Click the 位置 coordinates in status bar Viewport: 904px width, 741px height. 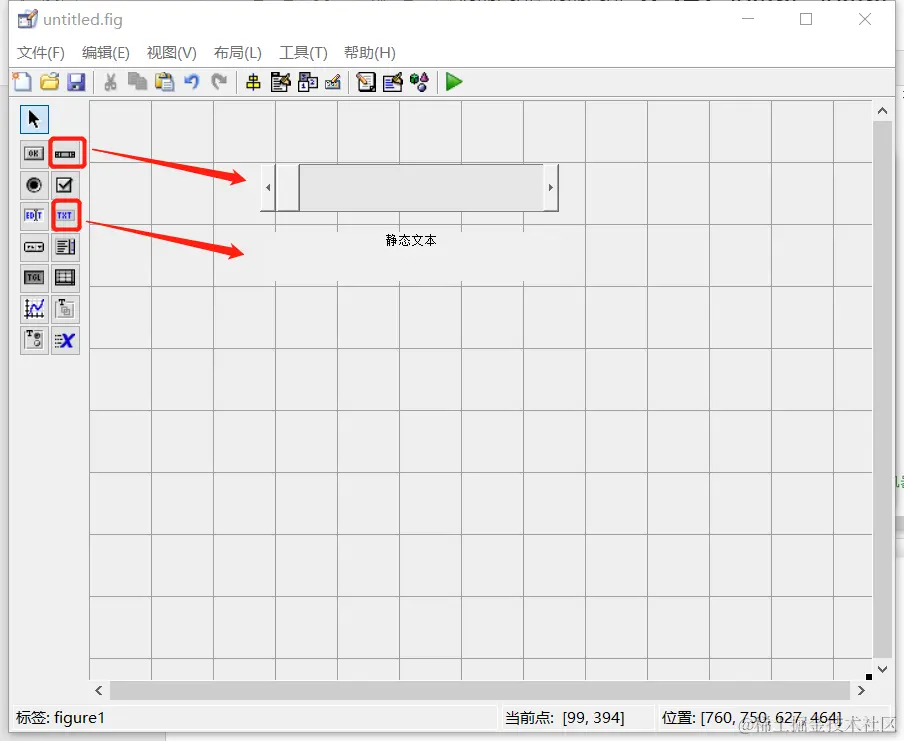point(752,717)
